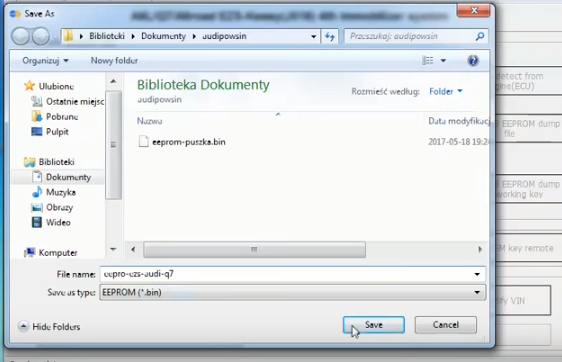Open the Pobrane folder in the sidebar
This screenshot has width=562, height=362.
pos(62,117)
